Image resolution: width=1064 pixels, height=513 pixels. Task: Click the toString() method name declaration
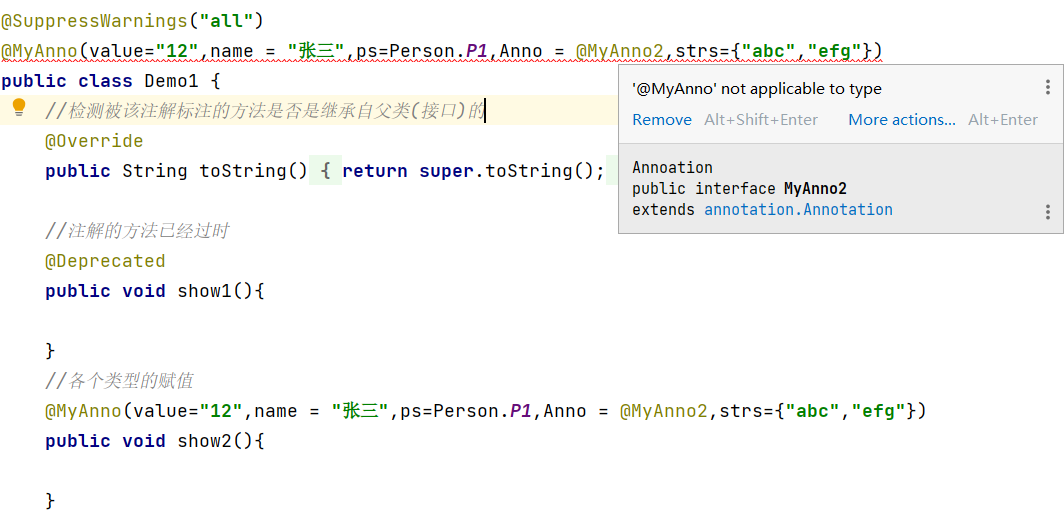253,171
